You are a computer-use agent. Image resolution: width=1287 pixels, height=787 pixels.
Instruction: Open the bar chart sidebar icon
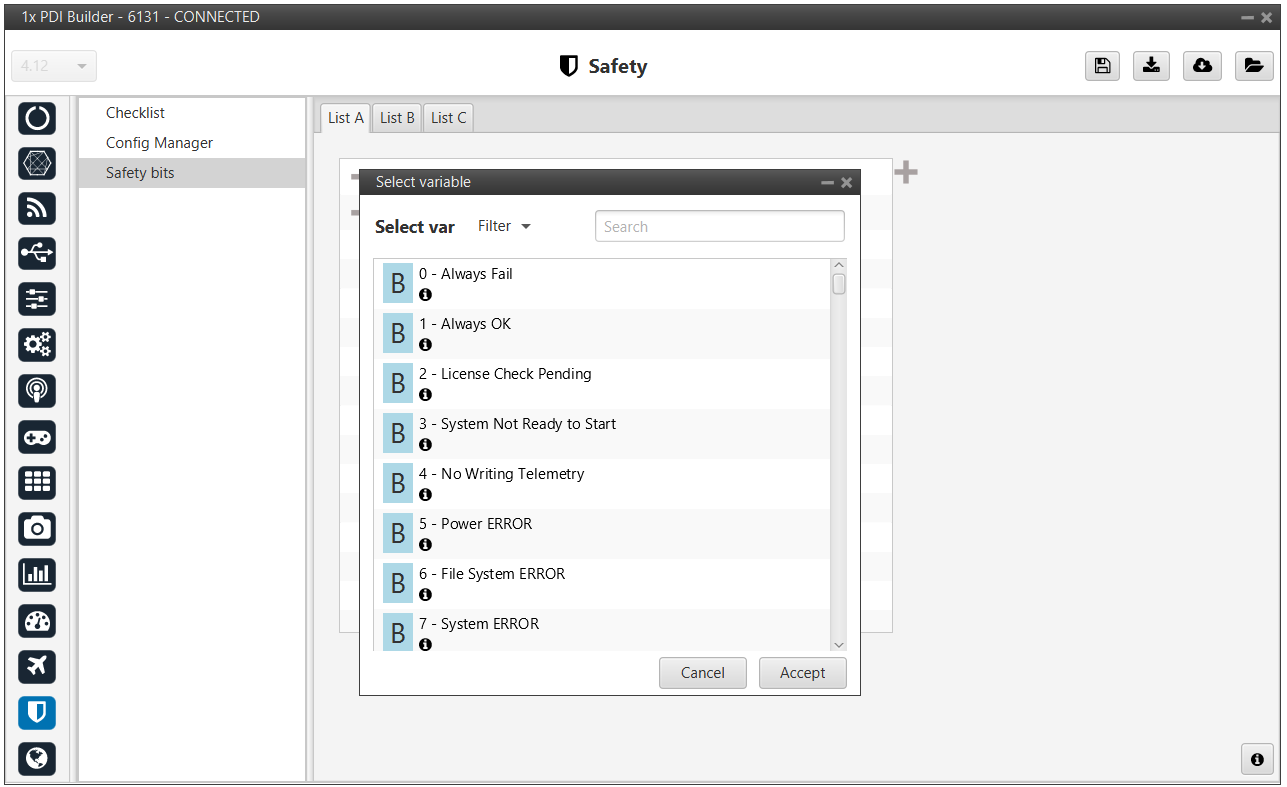coord(37,574)
